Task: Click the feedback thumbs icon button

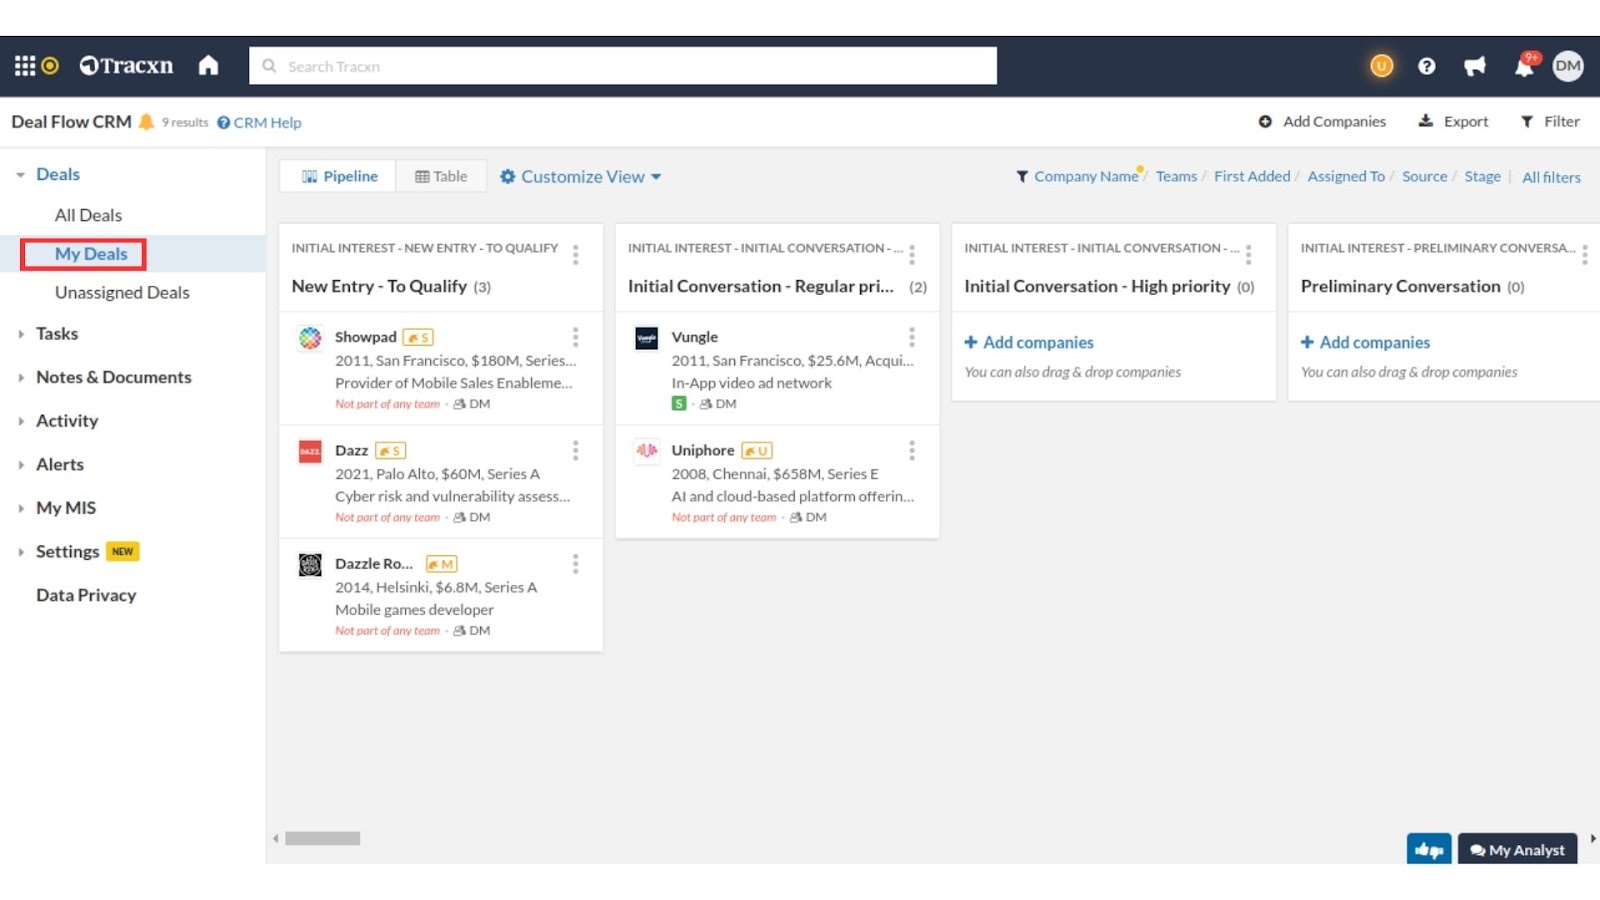Action: tap(1428, 849)
